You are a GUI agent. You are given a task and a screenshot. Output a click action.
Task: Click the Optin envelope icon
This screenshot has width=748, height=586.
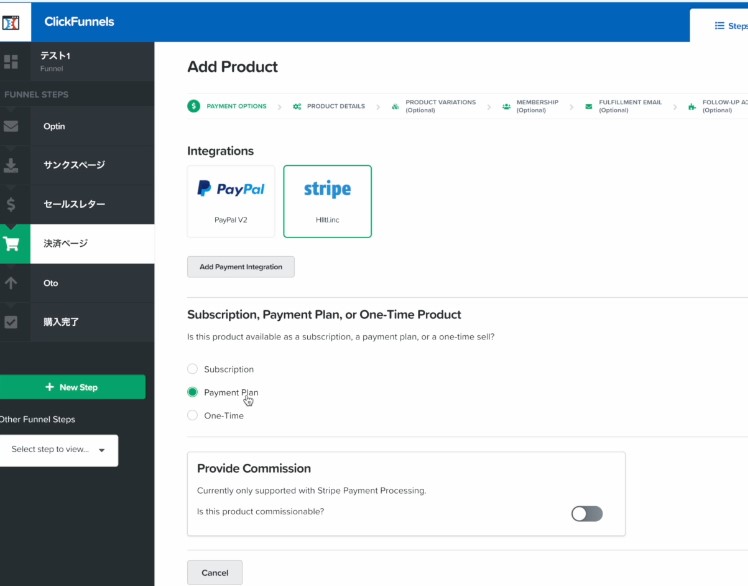pyautogui.click(x=10, y=126)
